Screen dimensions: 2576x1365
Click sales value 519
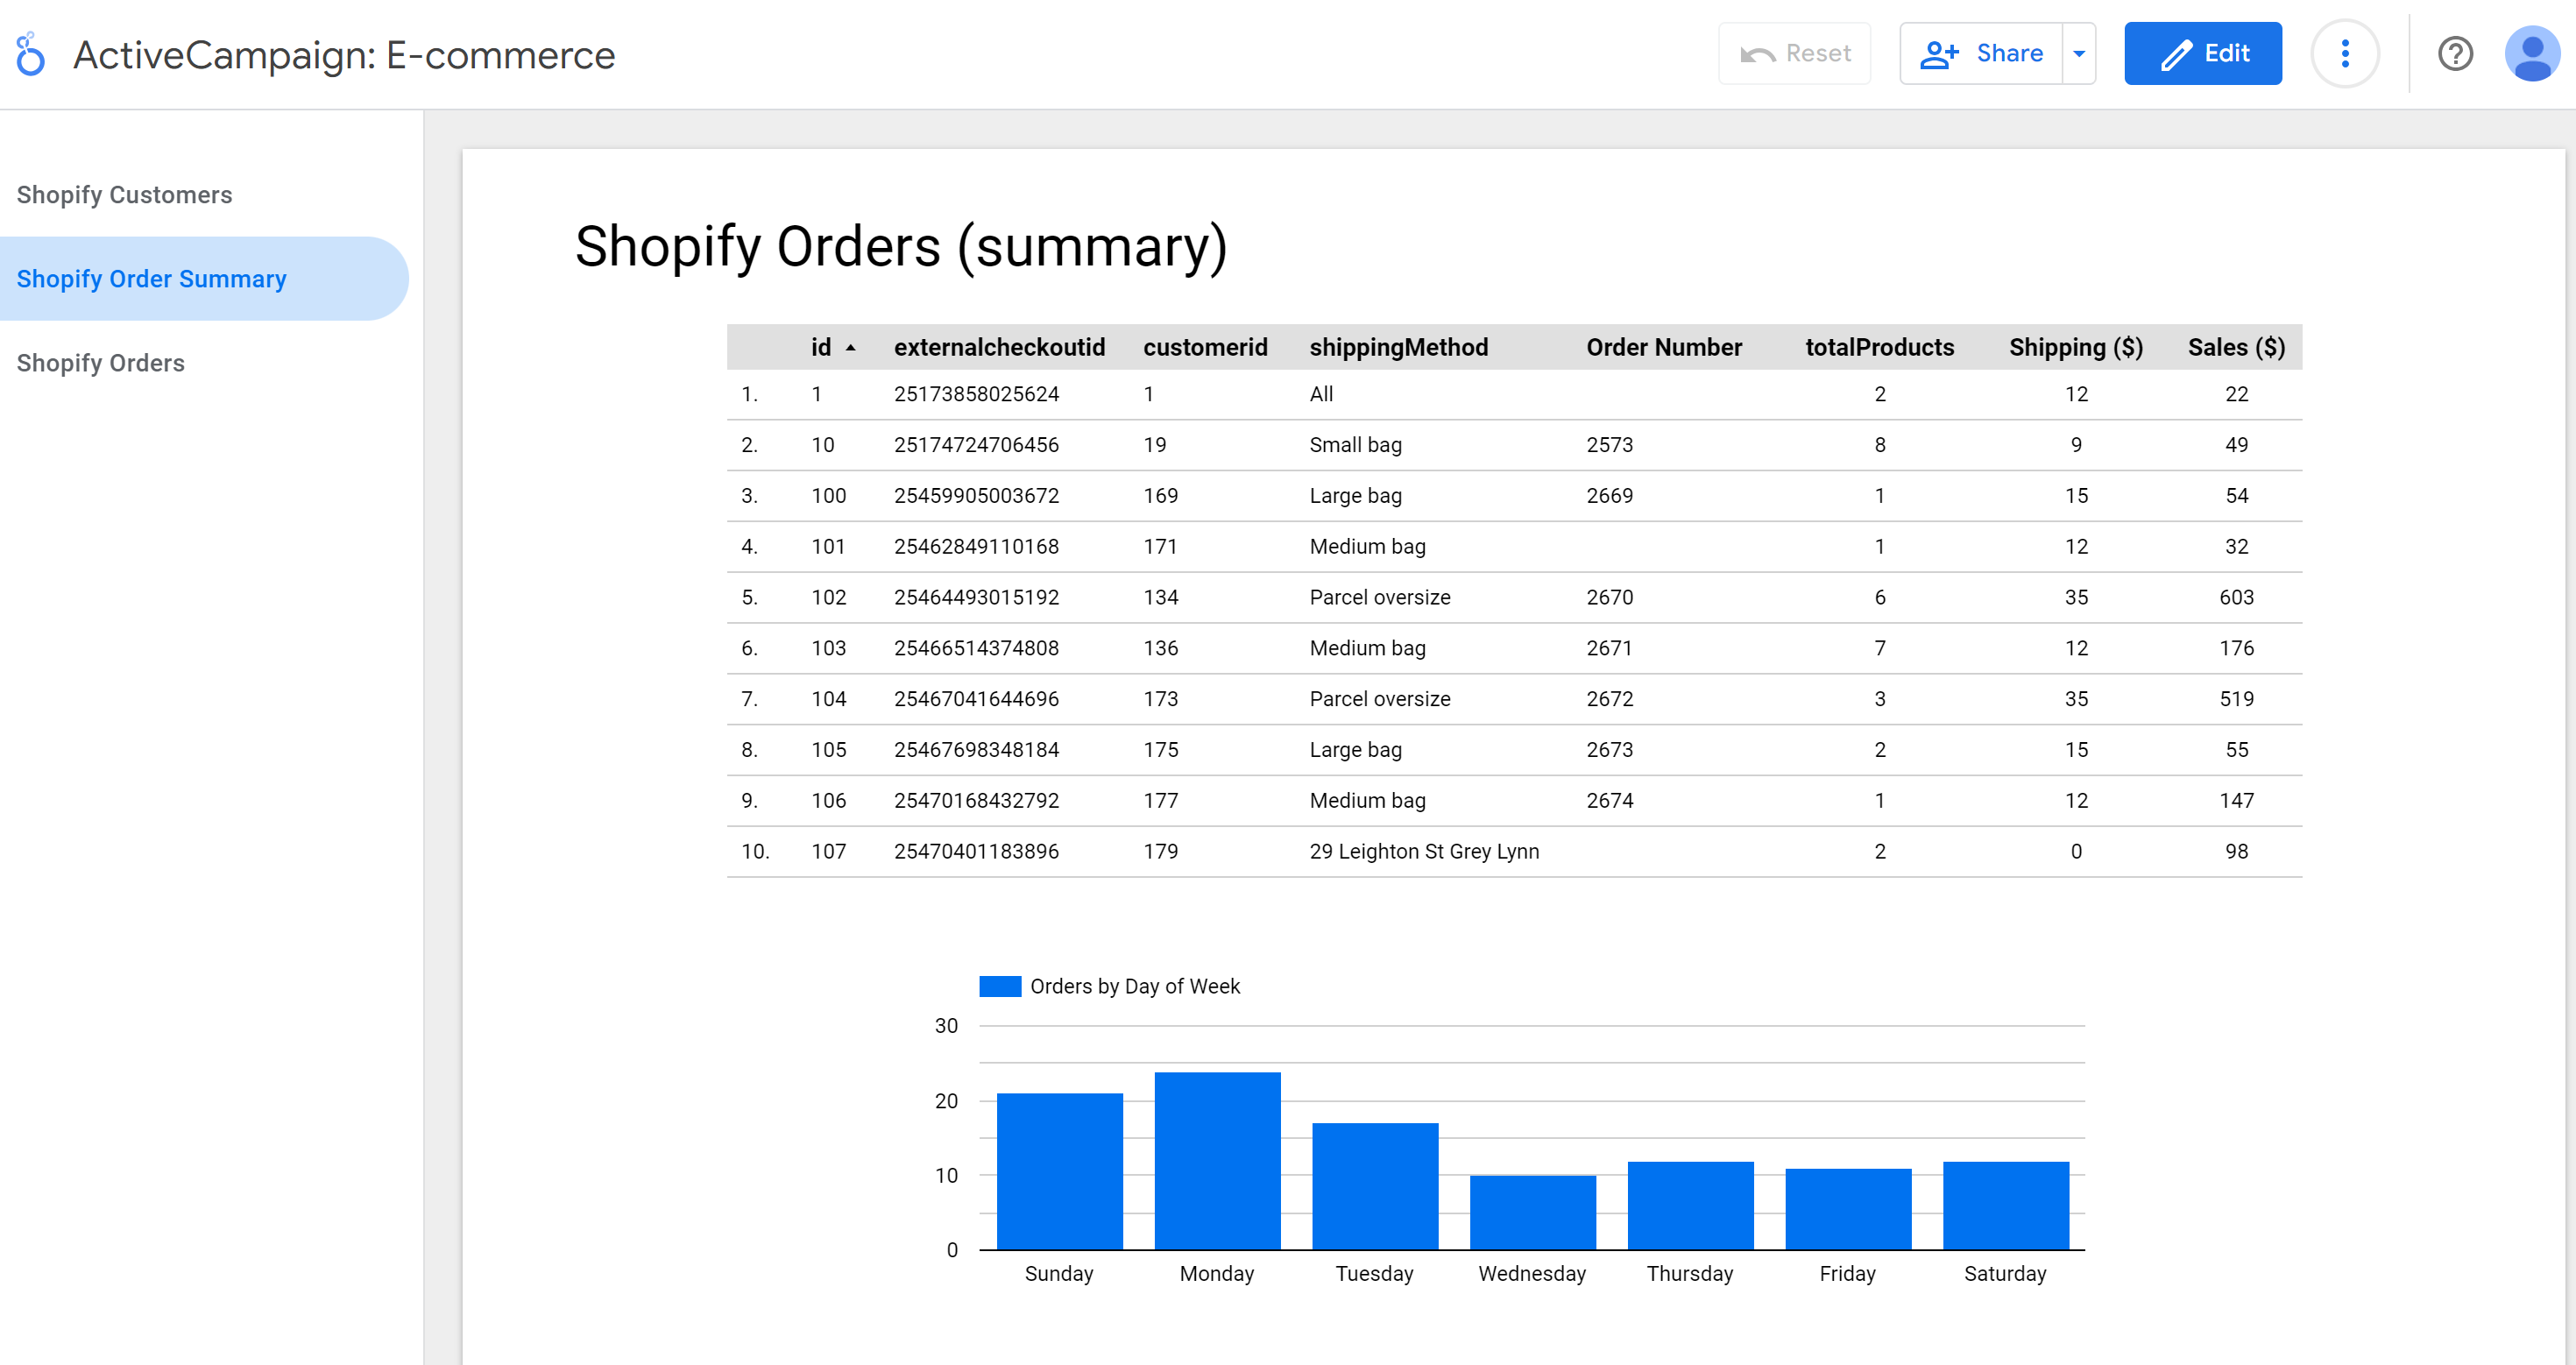pos(2236,700)
